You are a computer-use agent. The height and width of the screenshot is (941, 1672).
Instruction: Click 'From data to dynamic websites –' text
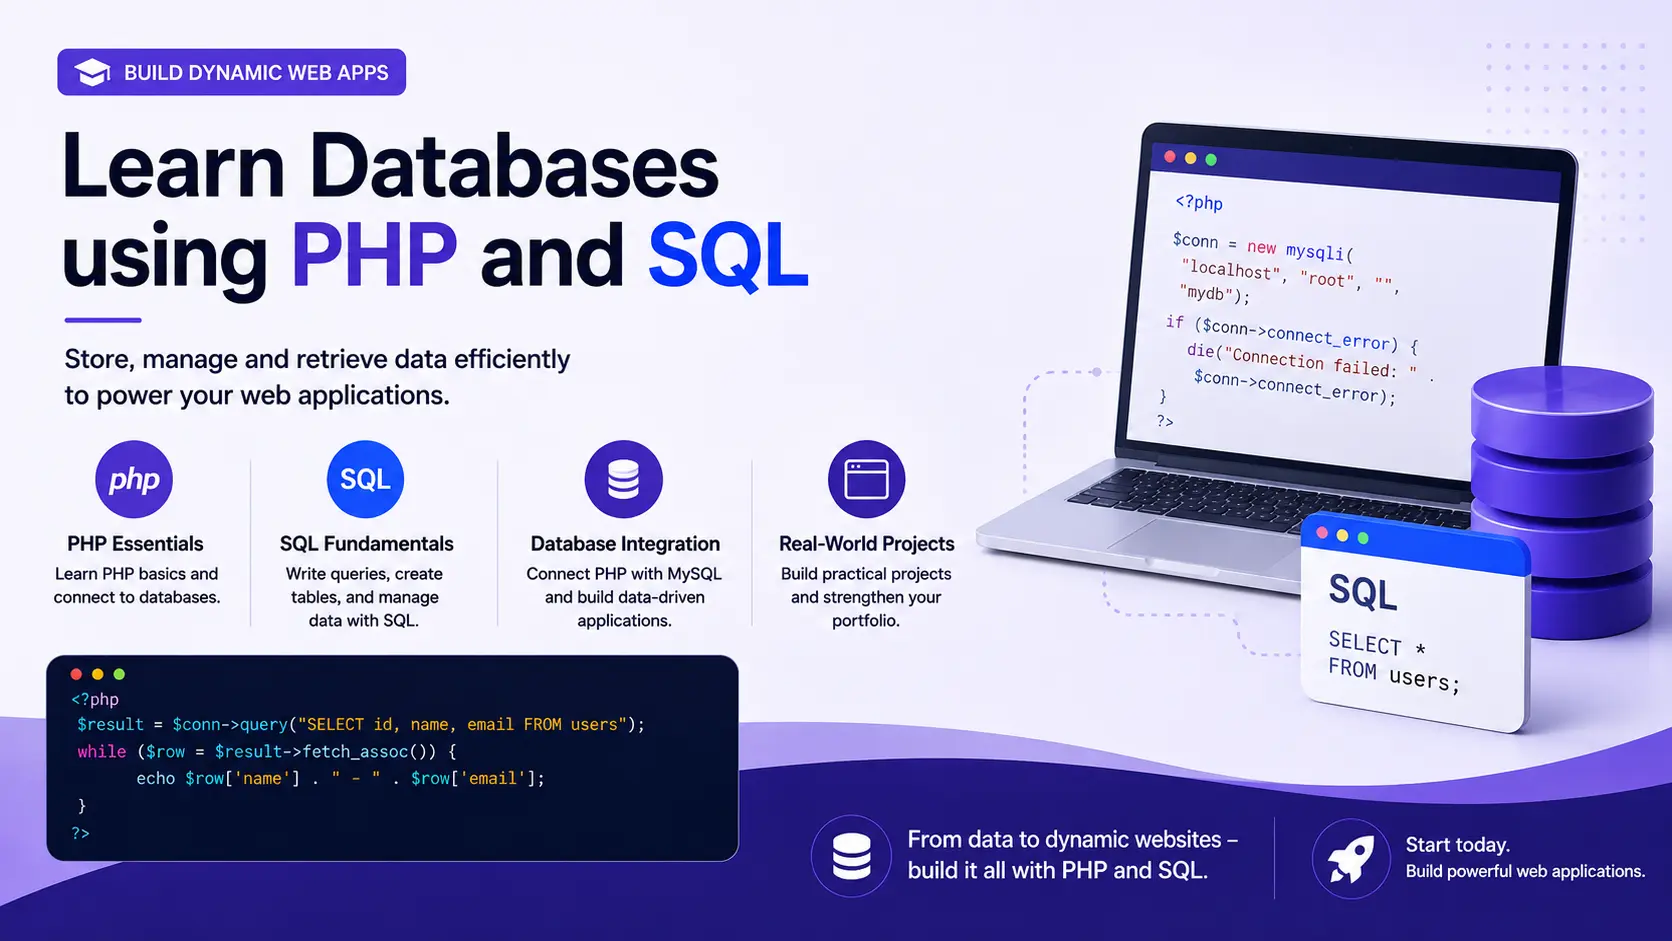coord(1073,840)
